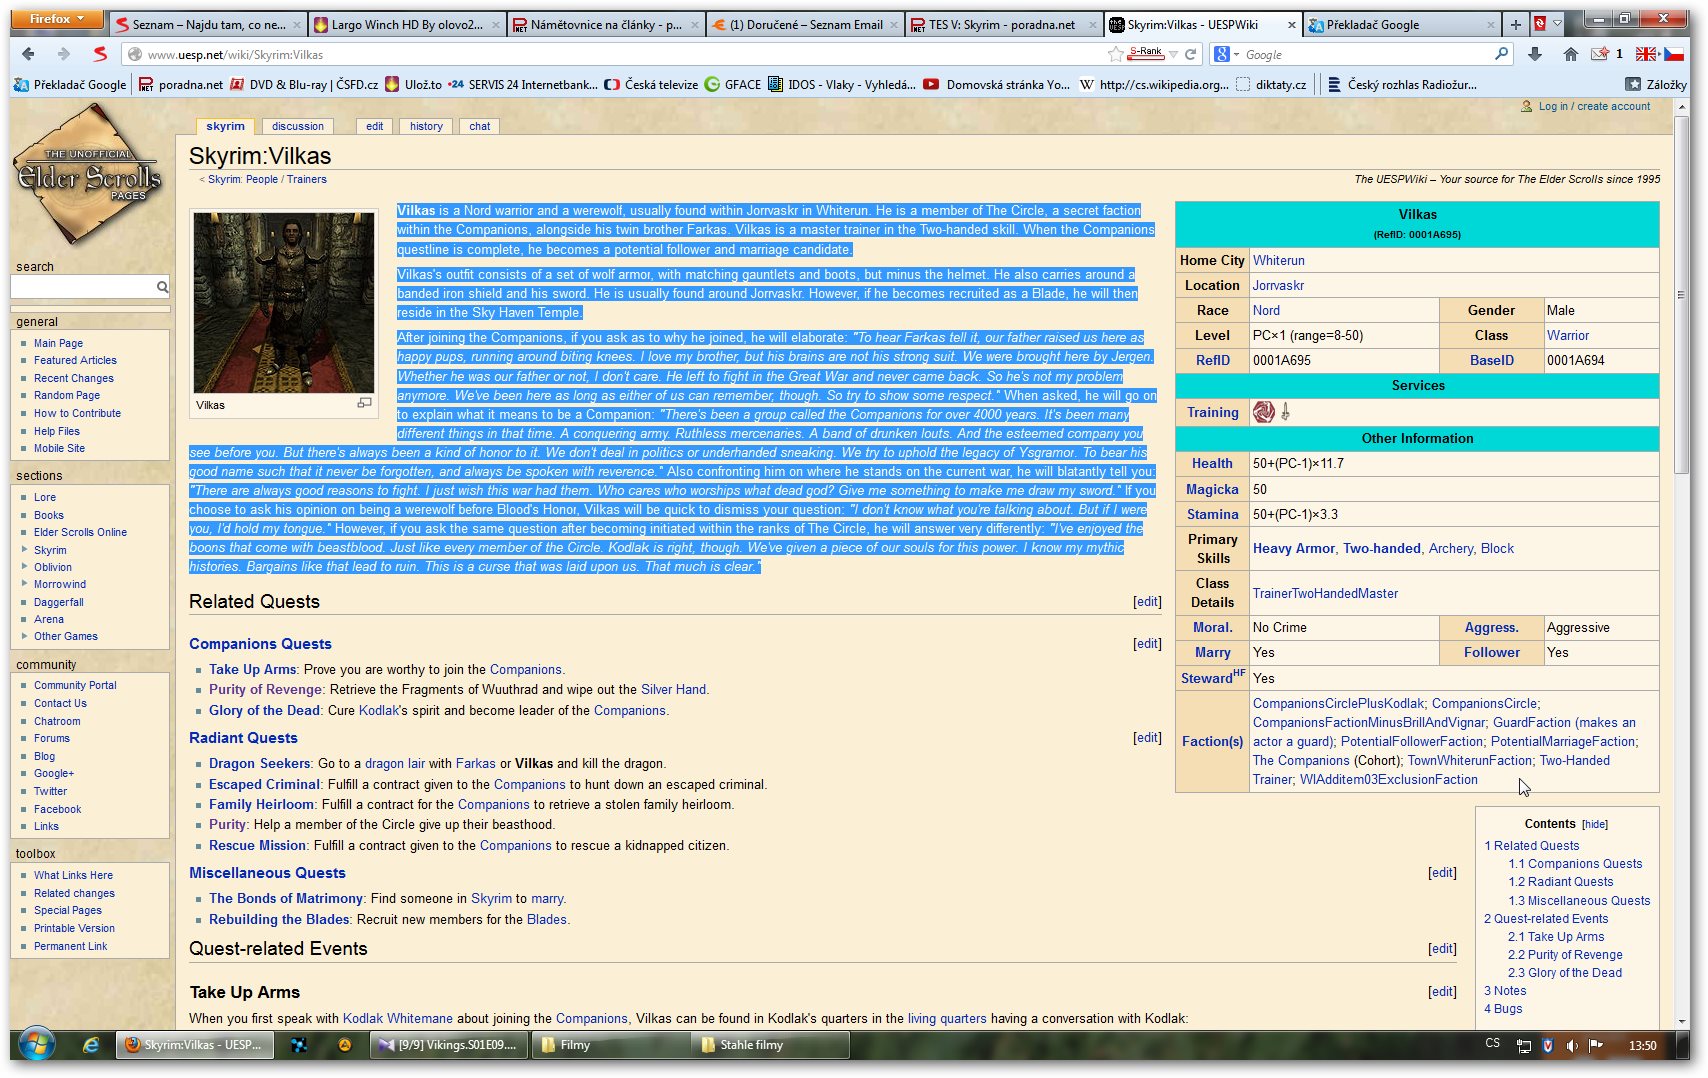Click into the wiki search input field

(x=82, y=287)
